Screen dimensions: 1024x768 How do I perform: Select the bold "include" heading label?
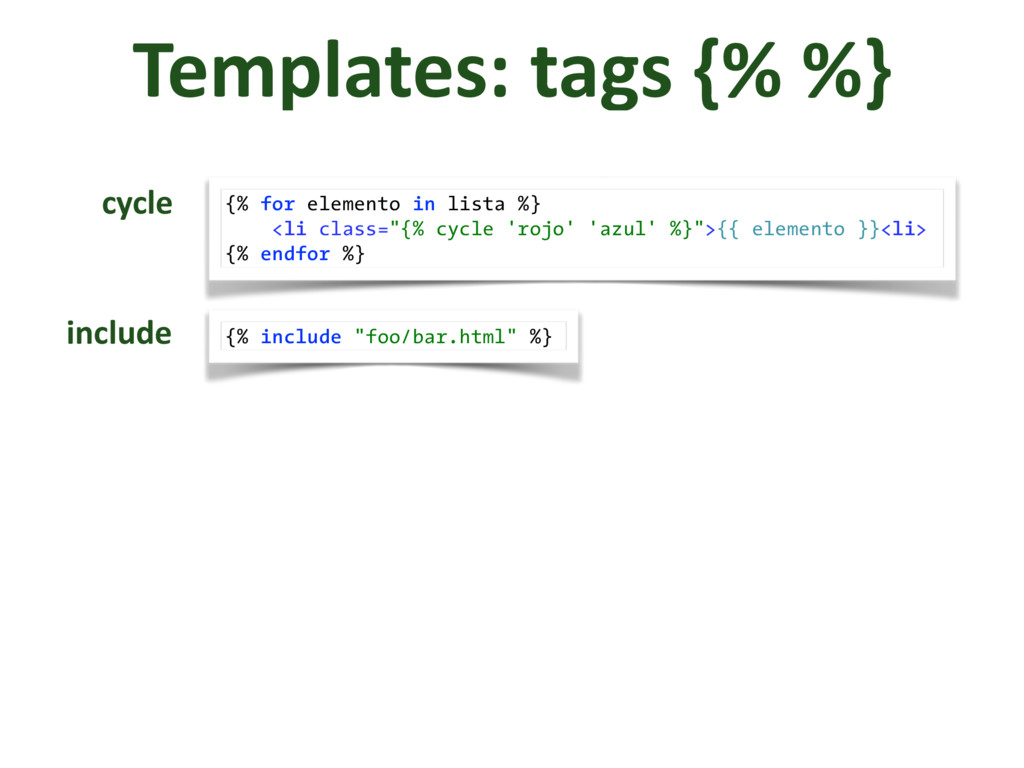point(119,333)
